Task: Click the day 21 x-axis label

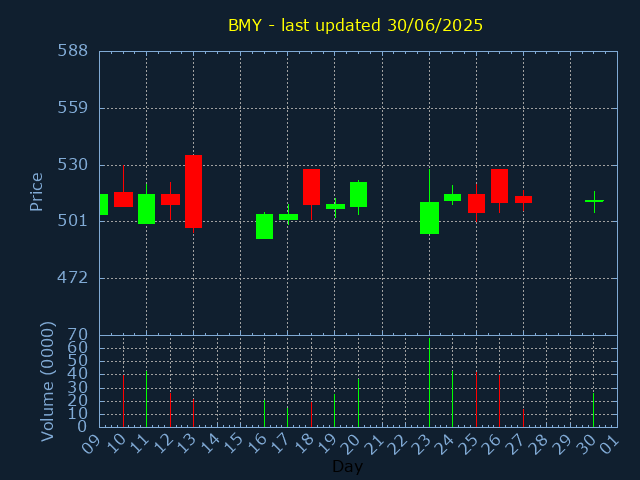Action: 374,443
